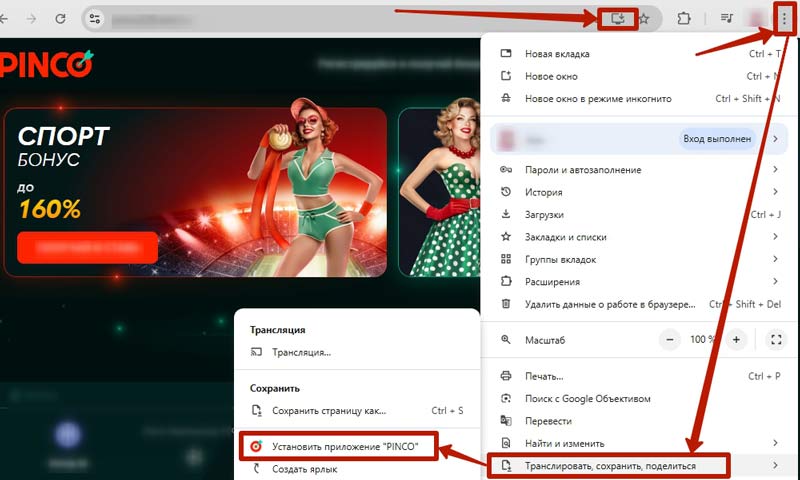800x480 pixels.
Task: Increase zoom with the plus button
Action: click(x=736, y=340)
